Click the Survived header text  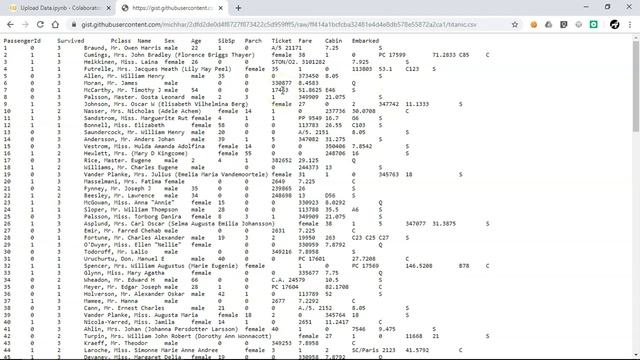click(71, 41)
